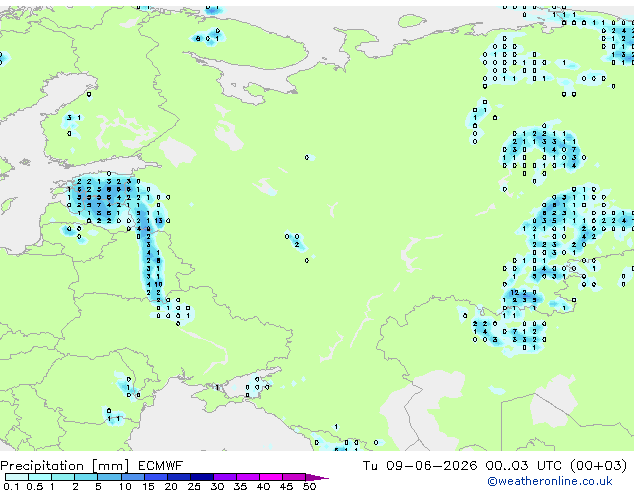Screen dimensions: 634x490
Task: Click the '00..03 UTC' time range text
Action: pos(524,466)
